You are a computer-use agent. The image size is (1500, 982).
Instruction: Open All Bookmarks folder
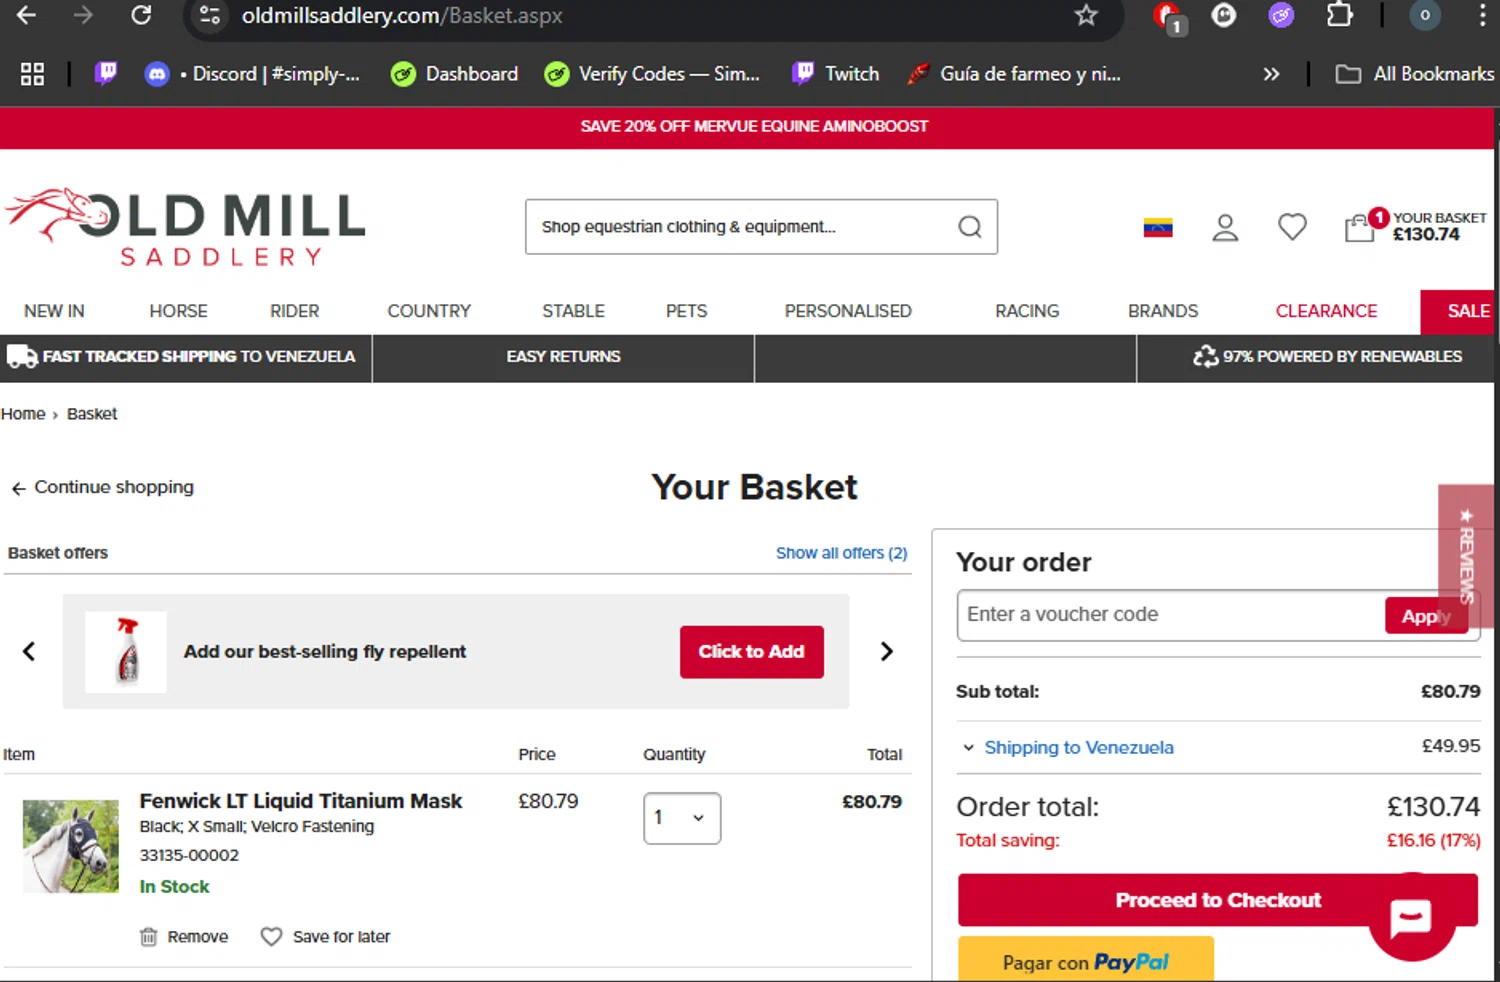click(1414, 74)
